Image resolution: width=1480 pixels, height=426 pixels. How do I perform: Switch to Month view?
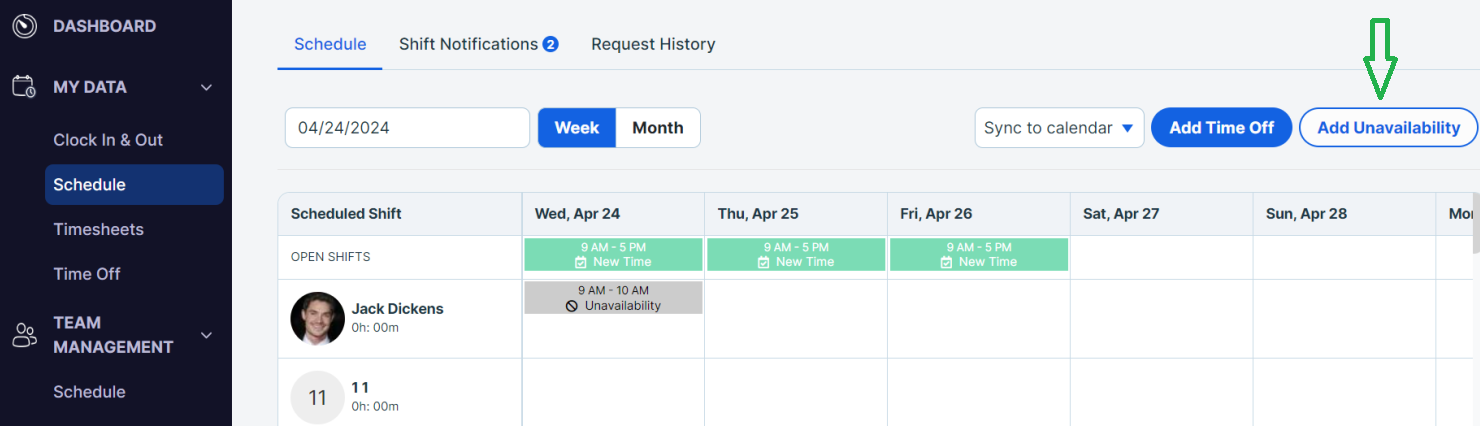coord(658,128)
